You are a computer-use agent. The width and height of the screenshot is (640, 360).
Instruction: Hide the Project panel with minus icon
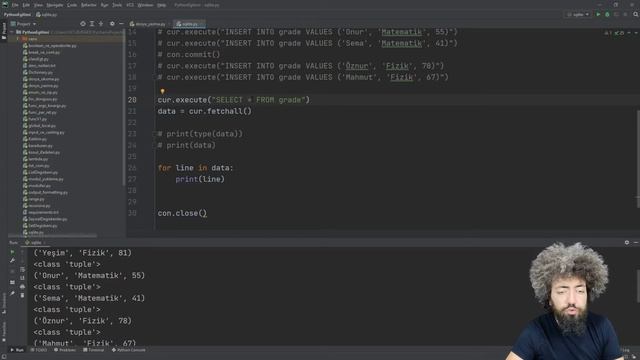click(x=121, y=24)
